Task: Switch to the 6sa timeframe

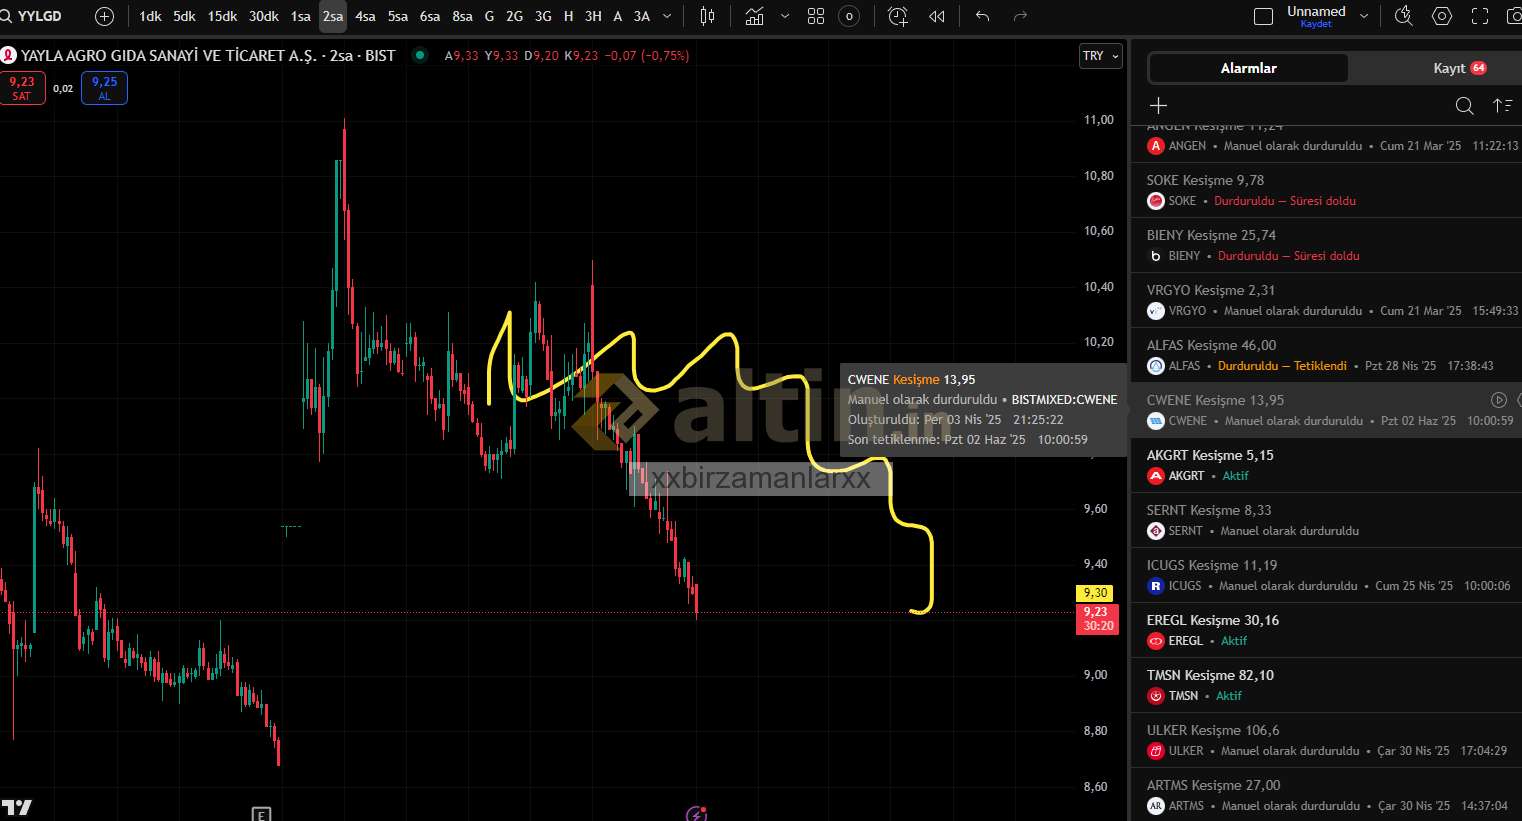Action: pos(430,16)
